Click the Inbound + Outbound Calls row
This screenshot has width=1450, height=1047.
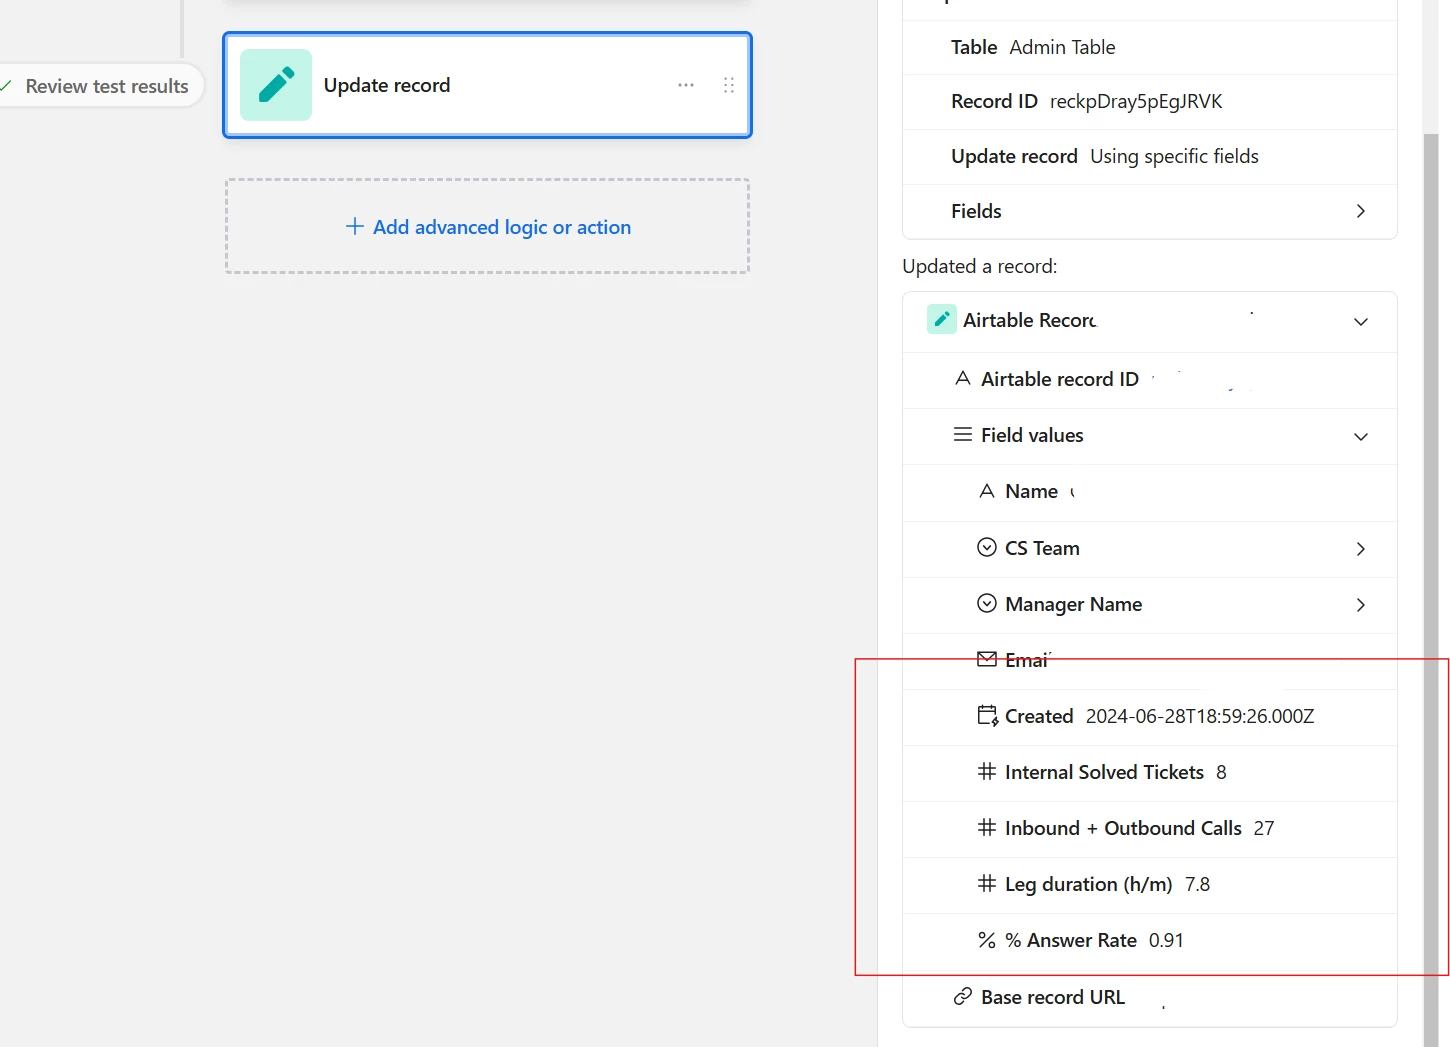[1150, 828]
